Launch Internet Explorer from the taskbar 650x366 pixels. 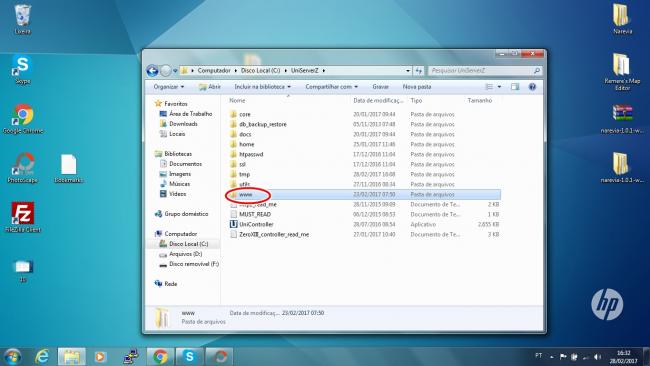tap(42, 356)
